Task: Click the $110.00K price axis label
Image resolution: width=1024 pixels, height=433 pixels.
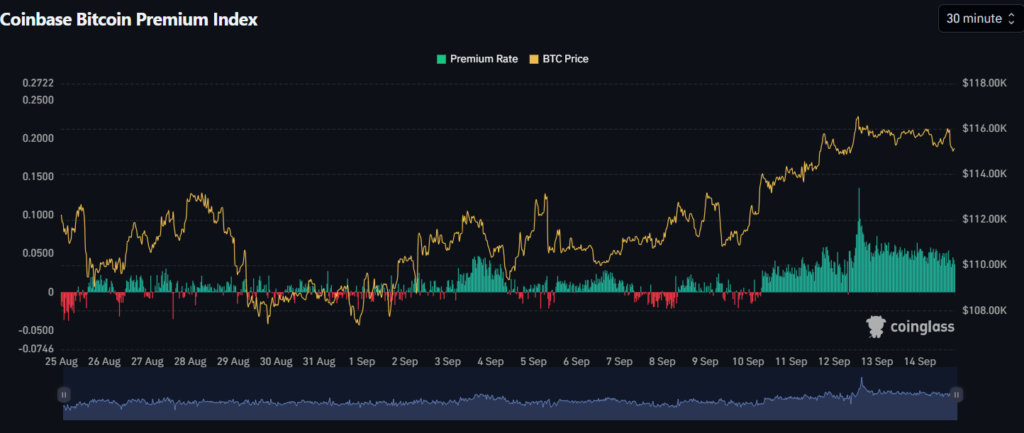Action: click(985, 265)
